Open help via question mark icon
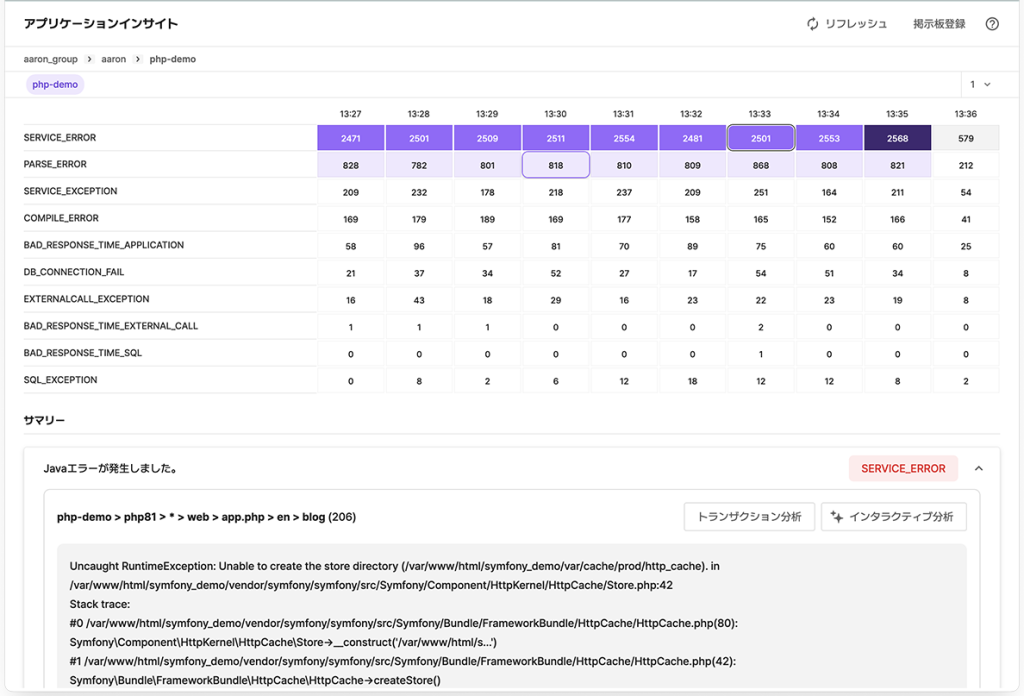 coord(992,24)
